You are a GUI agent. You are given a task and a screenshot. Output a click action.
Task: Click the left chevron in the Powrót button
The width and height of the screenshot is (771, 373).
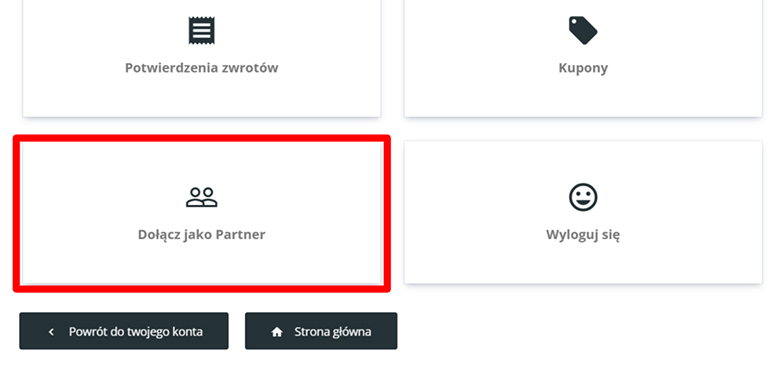pos(51,332)
